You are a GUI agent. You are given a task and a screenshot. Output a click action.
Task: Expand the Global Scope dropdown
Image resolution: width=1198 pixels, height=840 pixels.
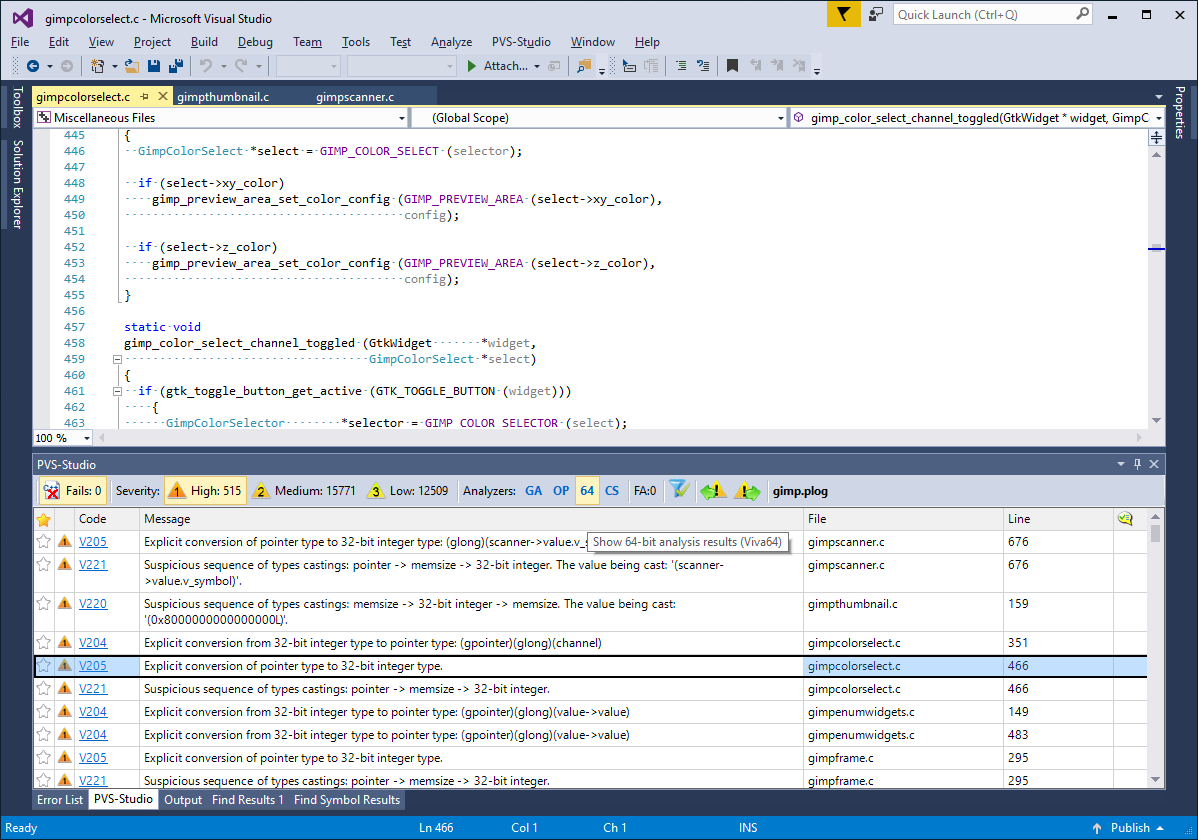(x=780, y=118)
